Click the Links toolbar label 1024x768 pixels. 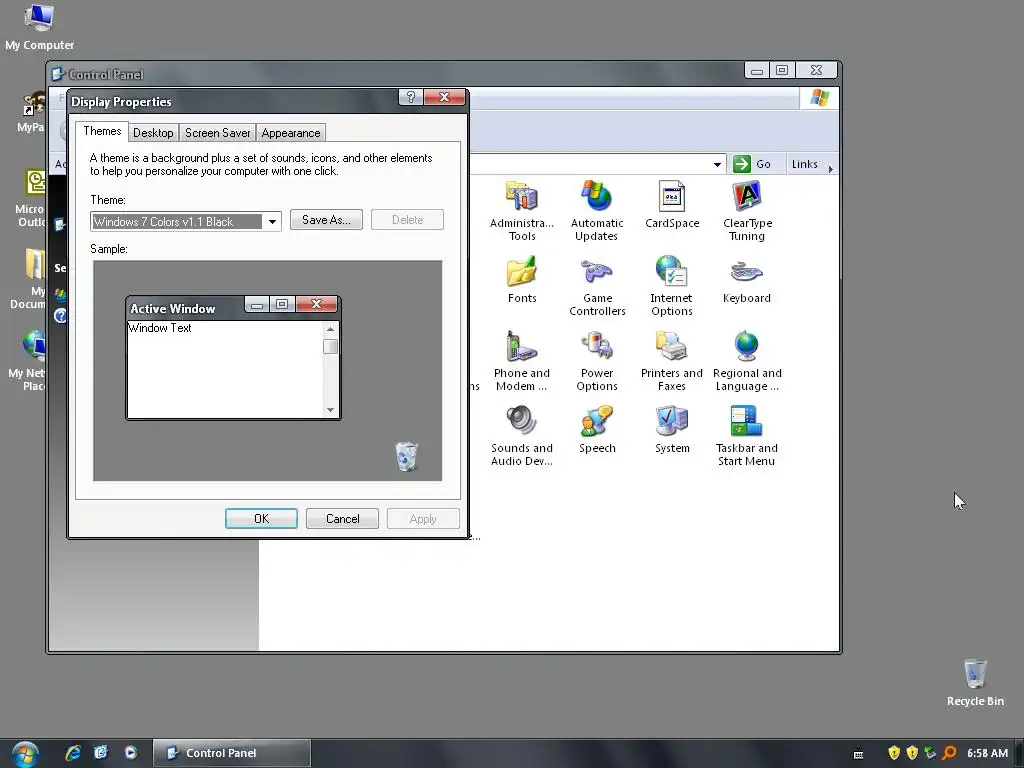click(805, 164)
